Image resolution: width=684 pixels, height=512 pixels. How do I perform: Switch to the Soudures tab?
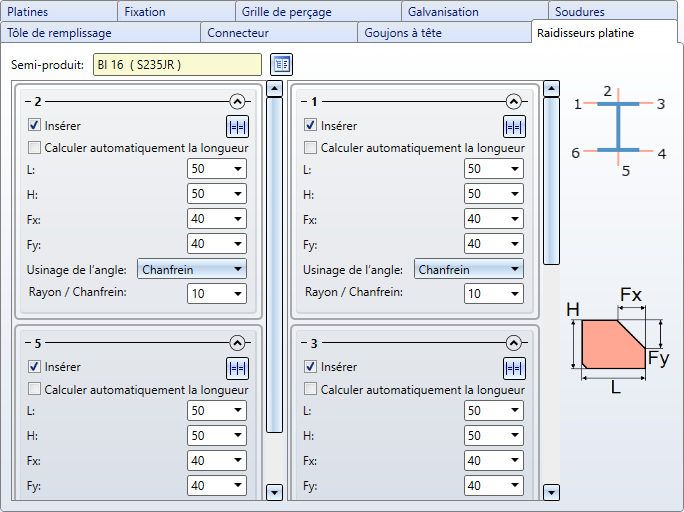(613, 11)
